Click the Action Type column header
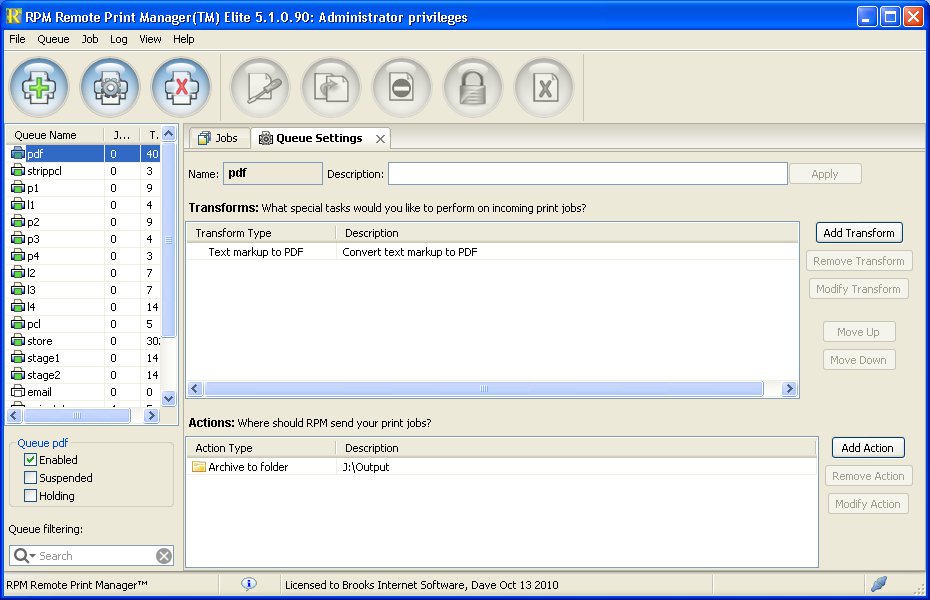930x600 pixels. click(261, 448)
